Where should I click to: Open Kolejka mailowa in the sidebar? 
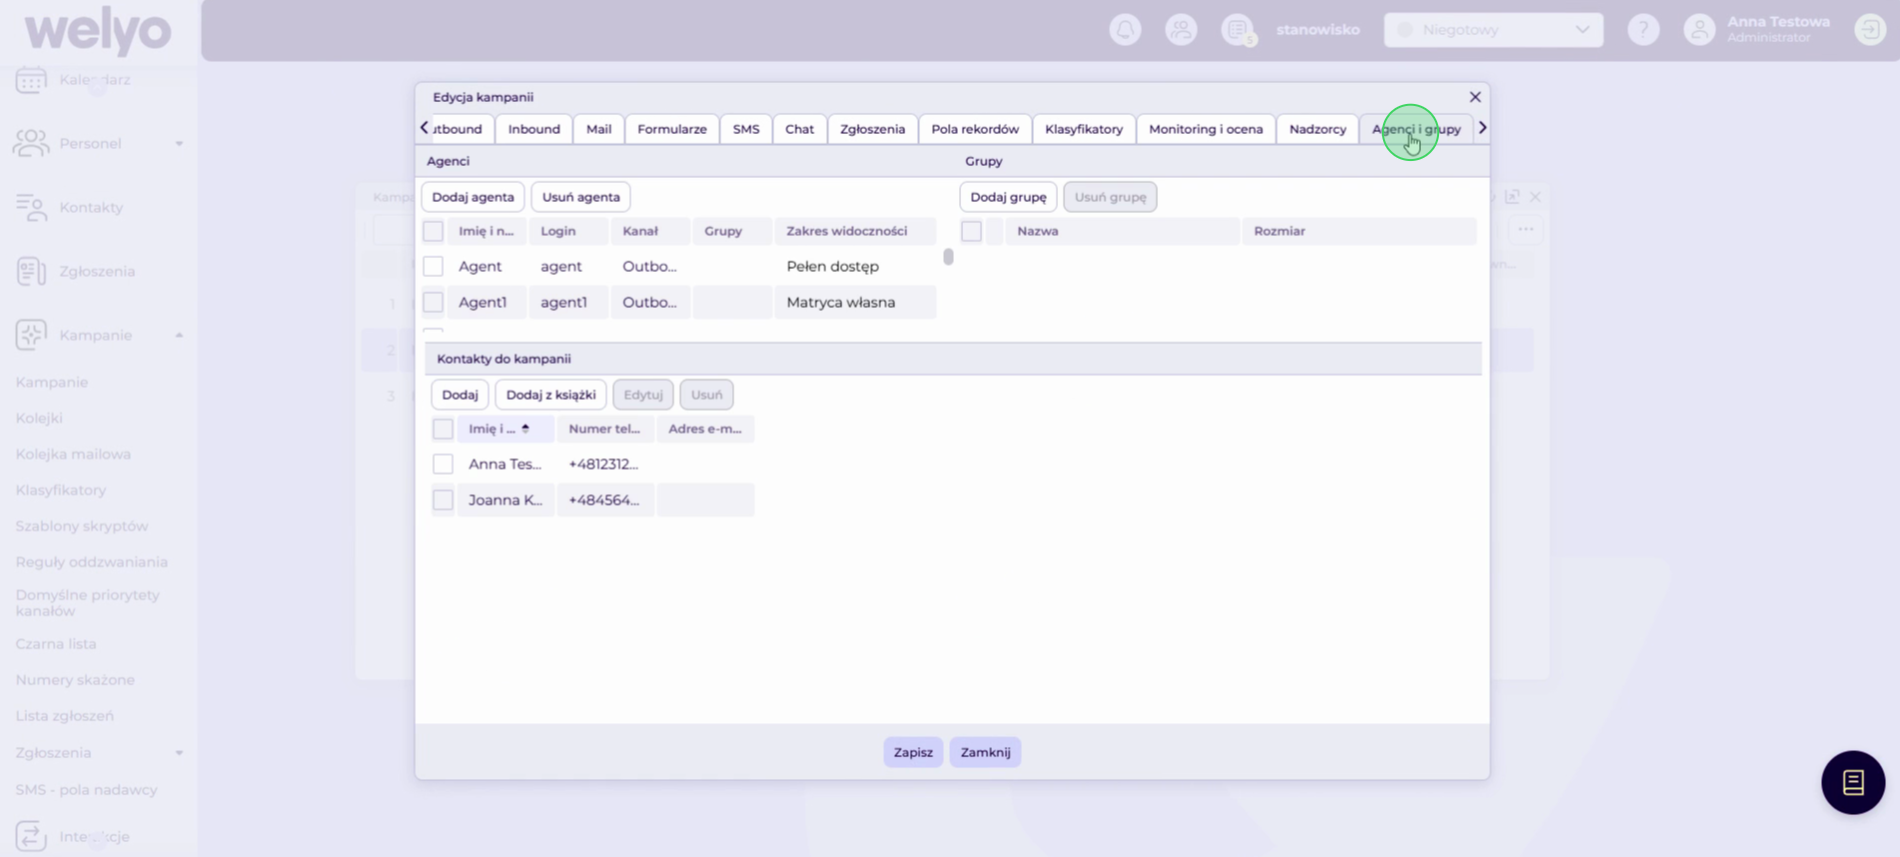point(73,454)
